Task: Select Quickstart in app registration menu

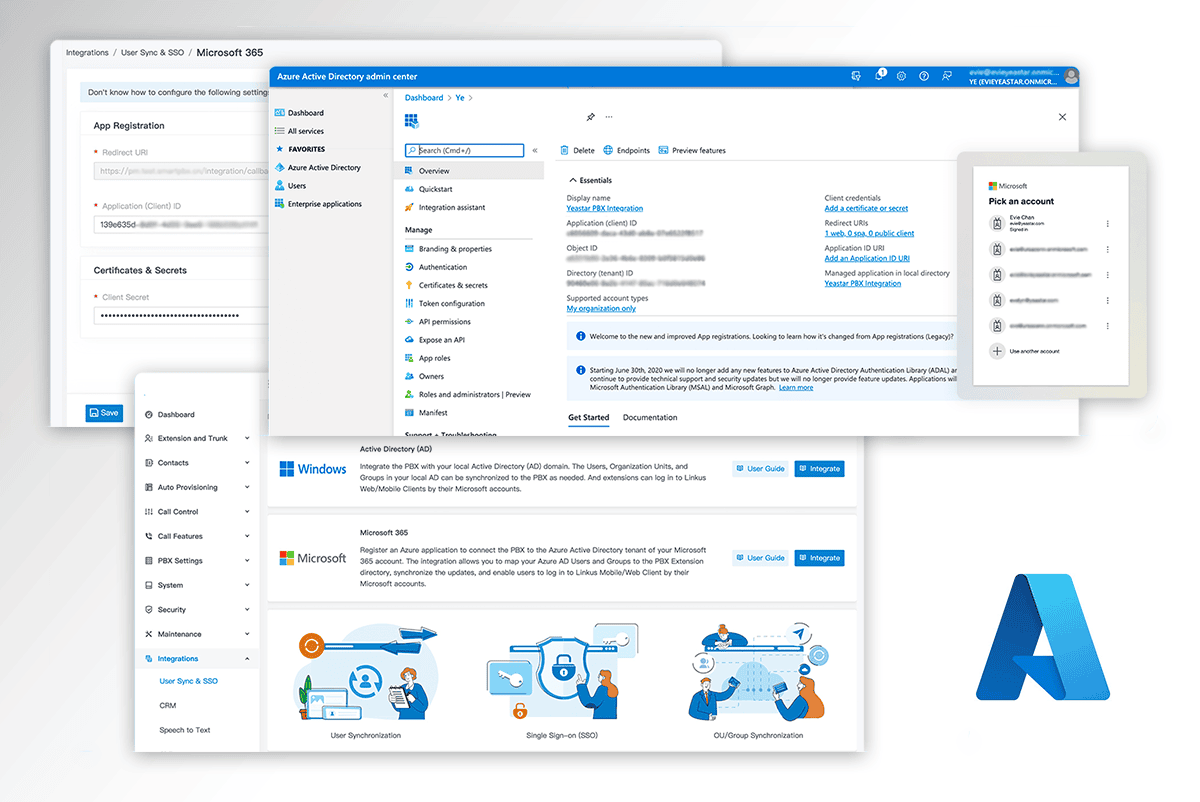Action: click(x=435, y=189)
